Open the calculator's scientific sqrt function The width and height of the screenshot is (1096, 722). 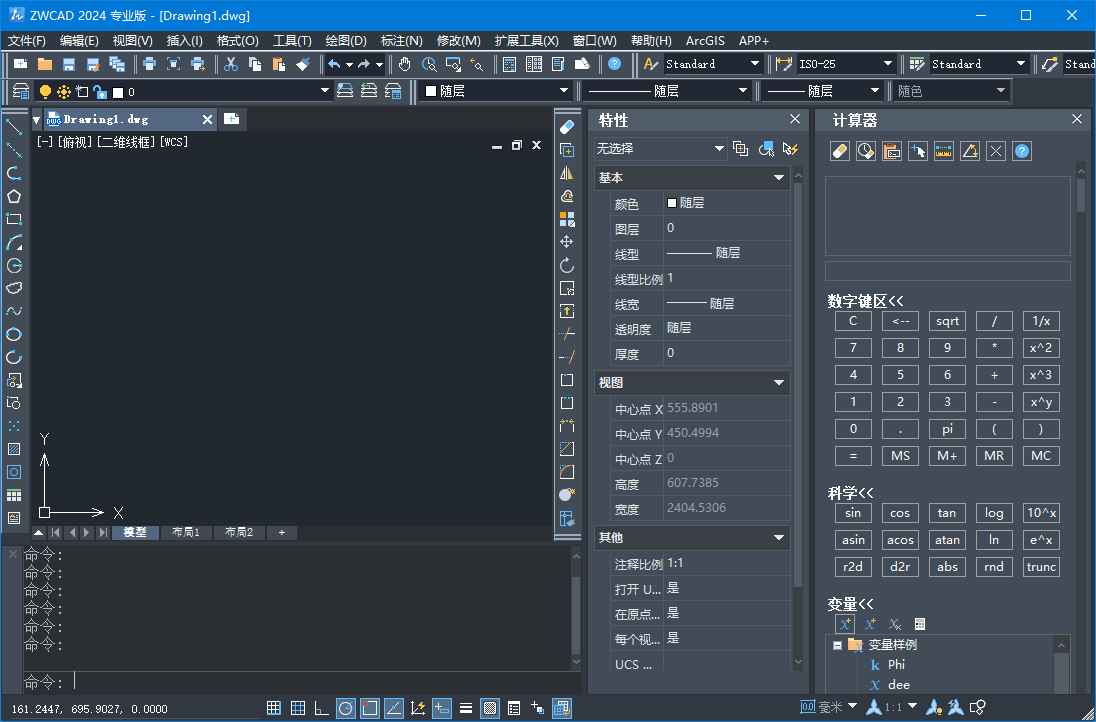(x=946, y=320)
